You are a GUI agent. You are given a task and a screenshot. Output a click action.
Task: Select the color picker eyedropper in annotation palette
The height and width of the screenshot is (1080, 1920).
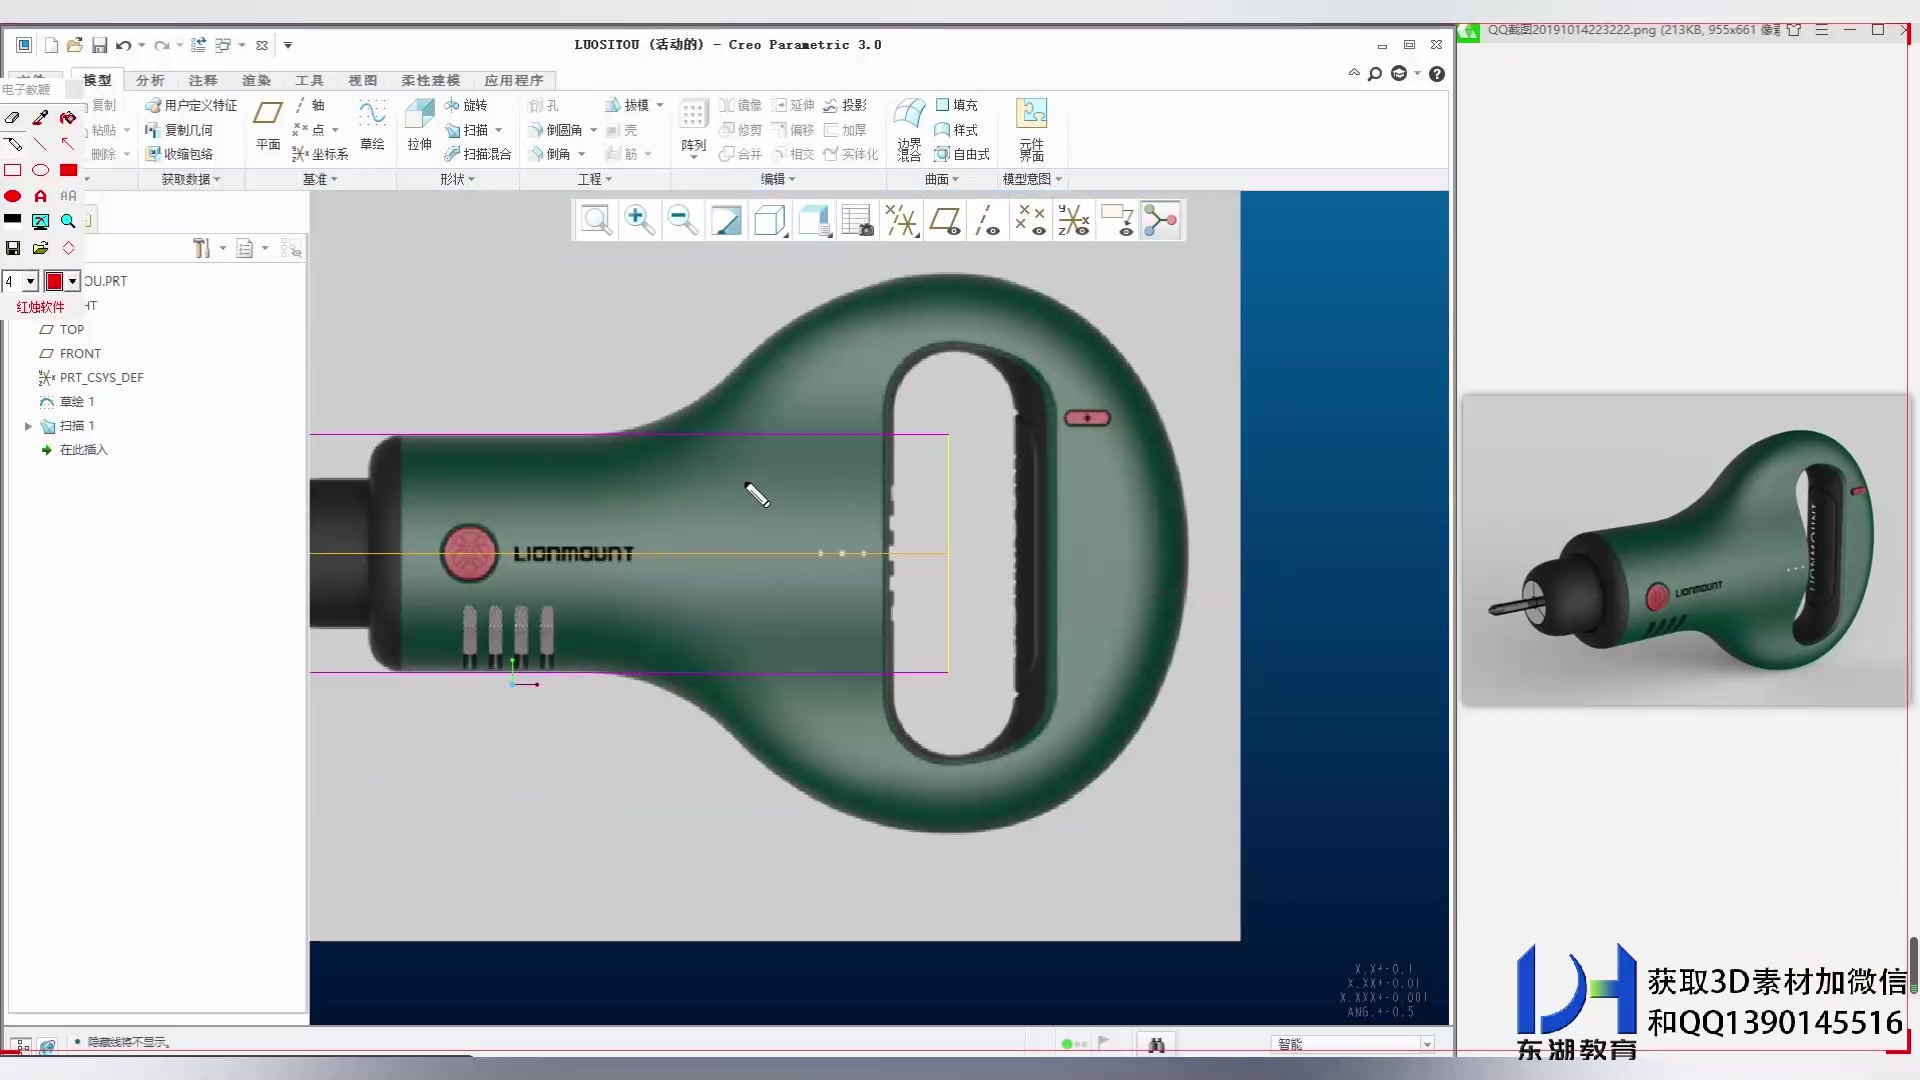40,117
